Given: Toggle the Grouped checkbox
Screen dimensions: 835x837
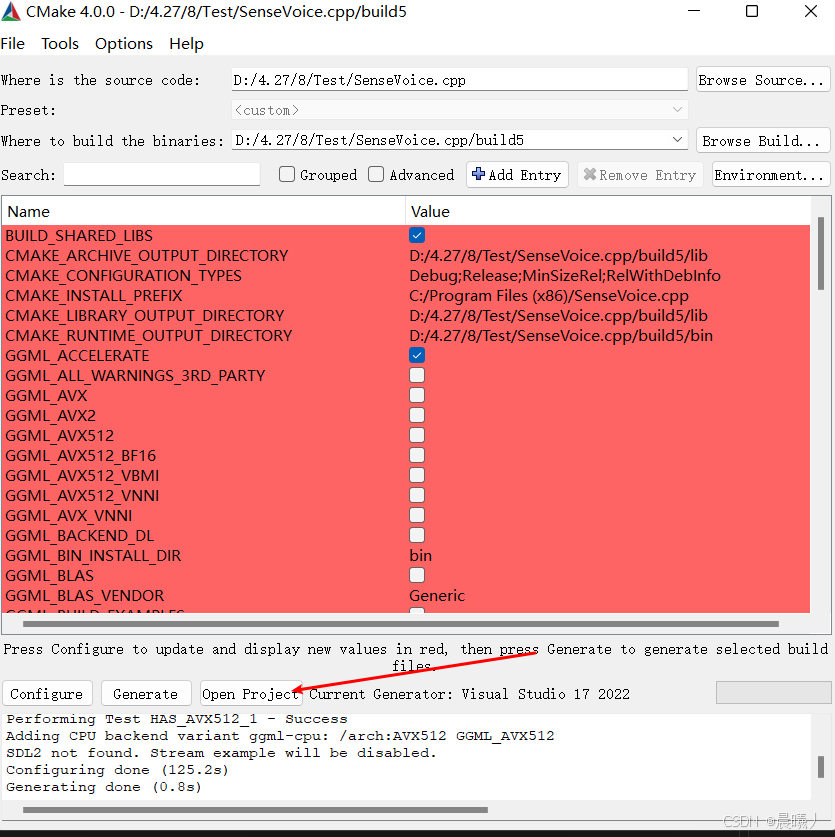Looking at the screenshot, I should coord(286,174).
